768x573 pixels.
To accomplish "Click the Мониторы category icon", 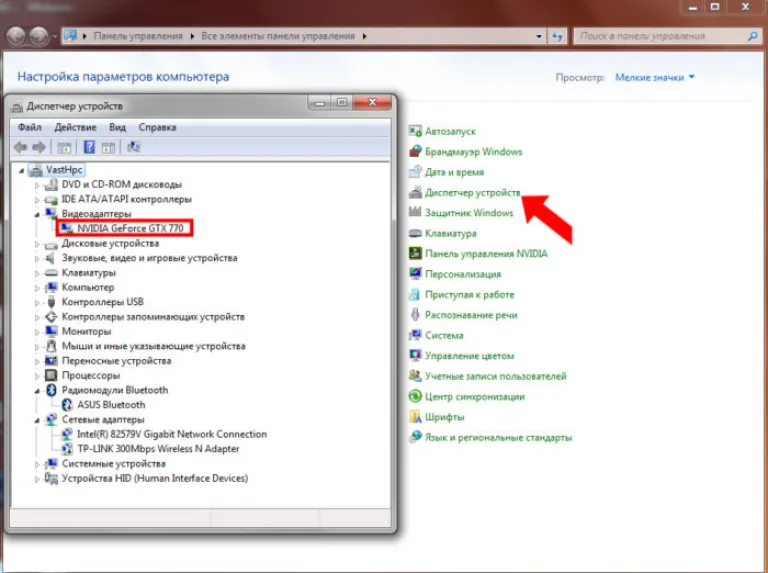I will 51,331.
